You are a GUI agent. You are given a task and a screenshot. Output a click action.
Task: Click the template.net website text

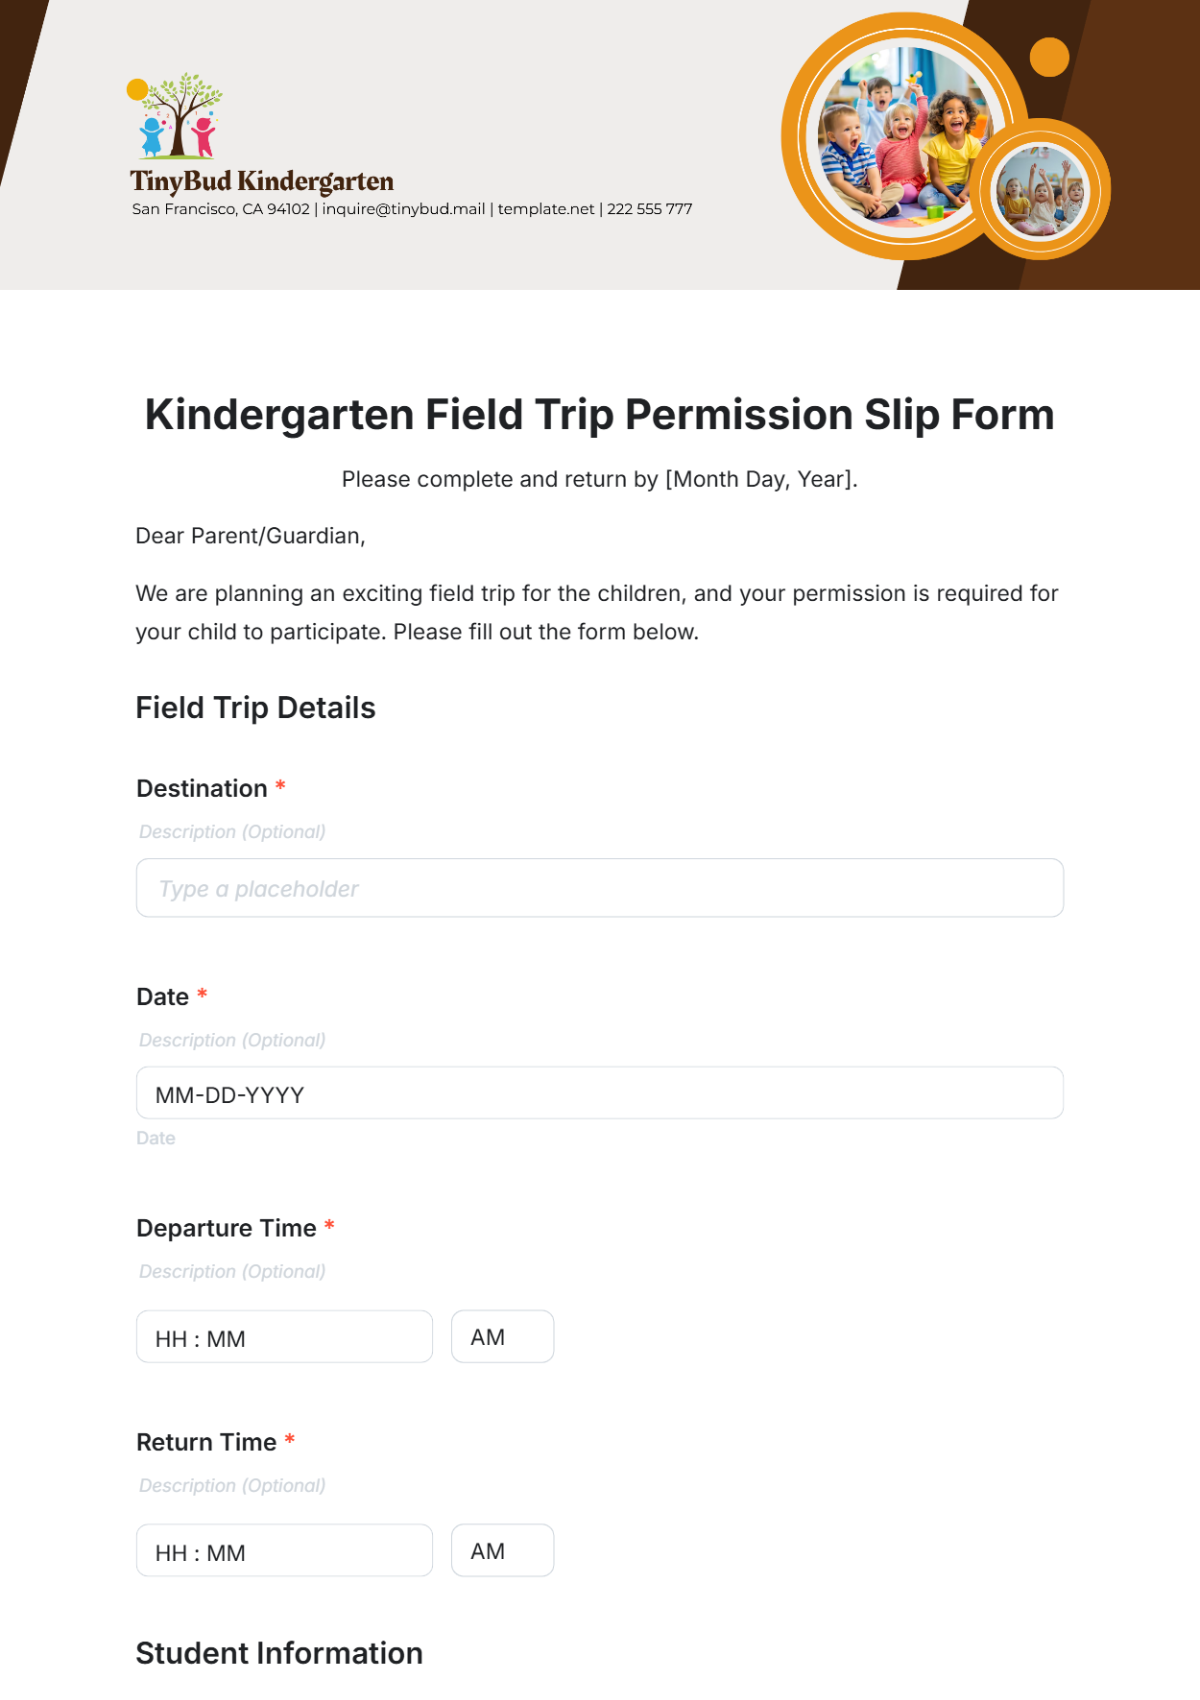[x=546, y=209]
